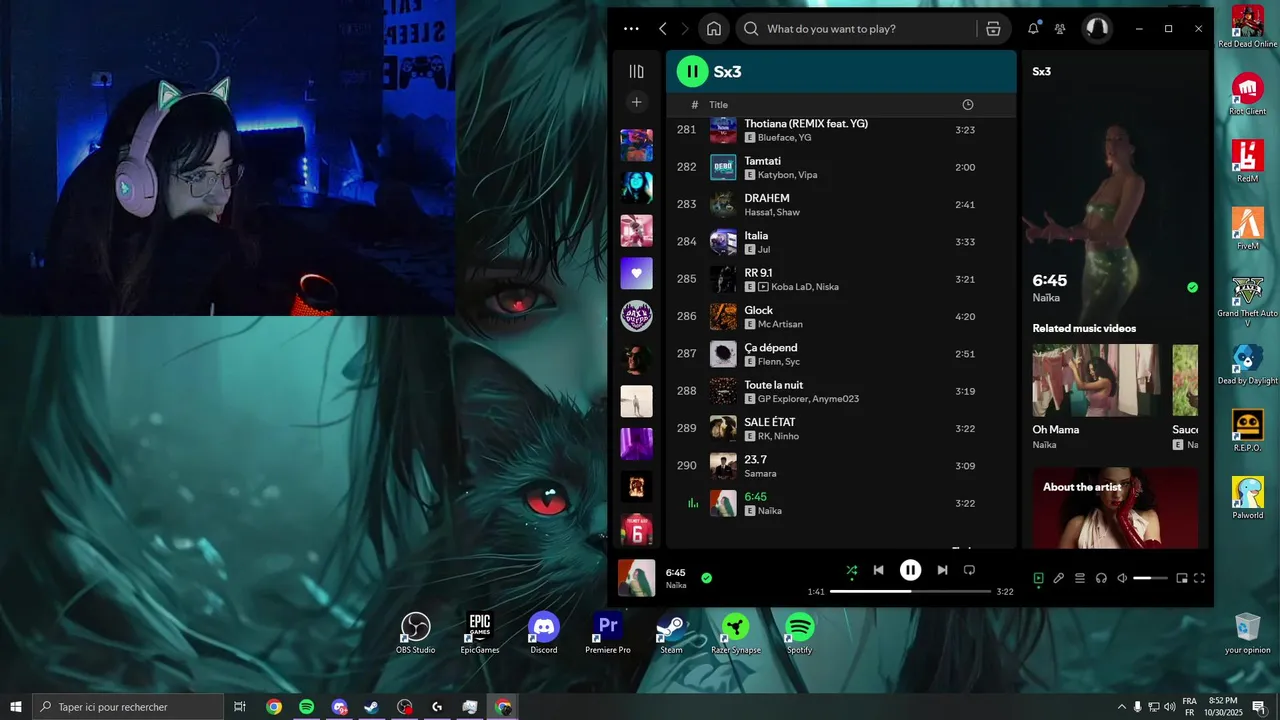1280x720 pixels.
Task: Open the Palworld desktop icon
Action: coord(1247,498)
